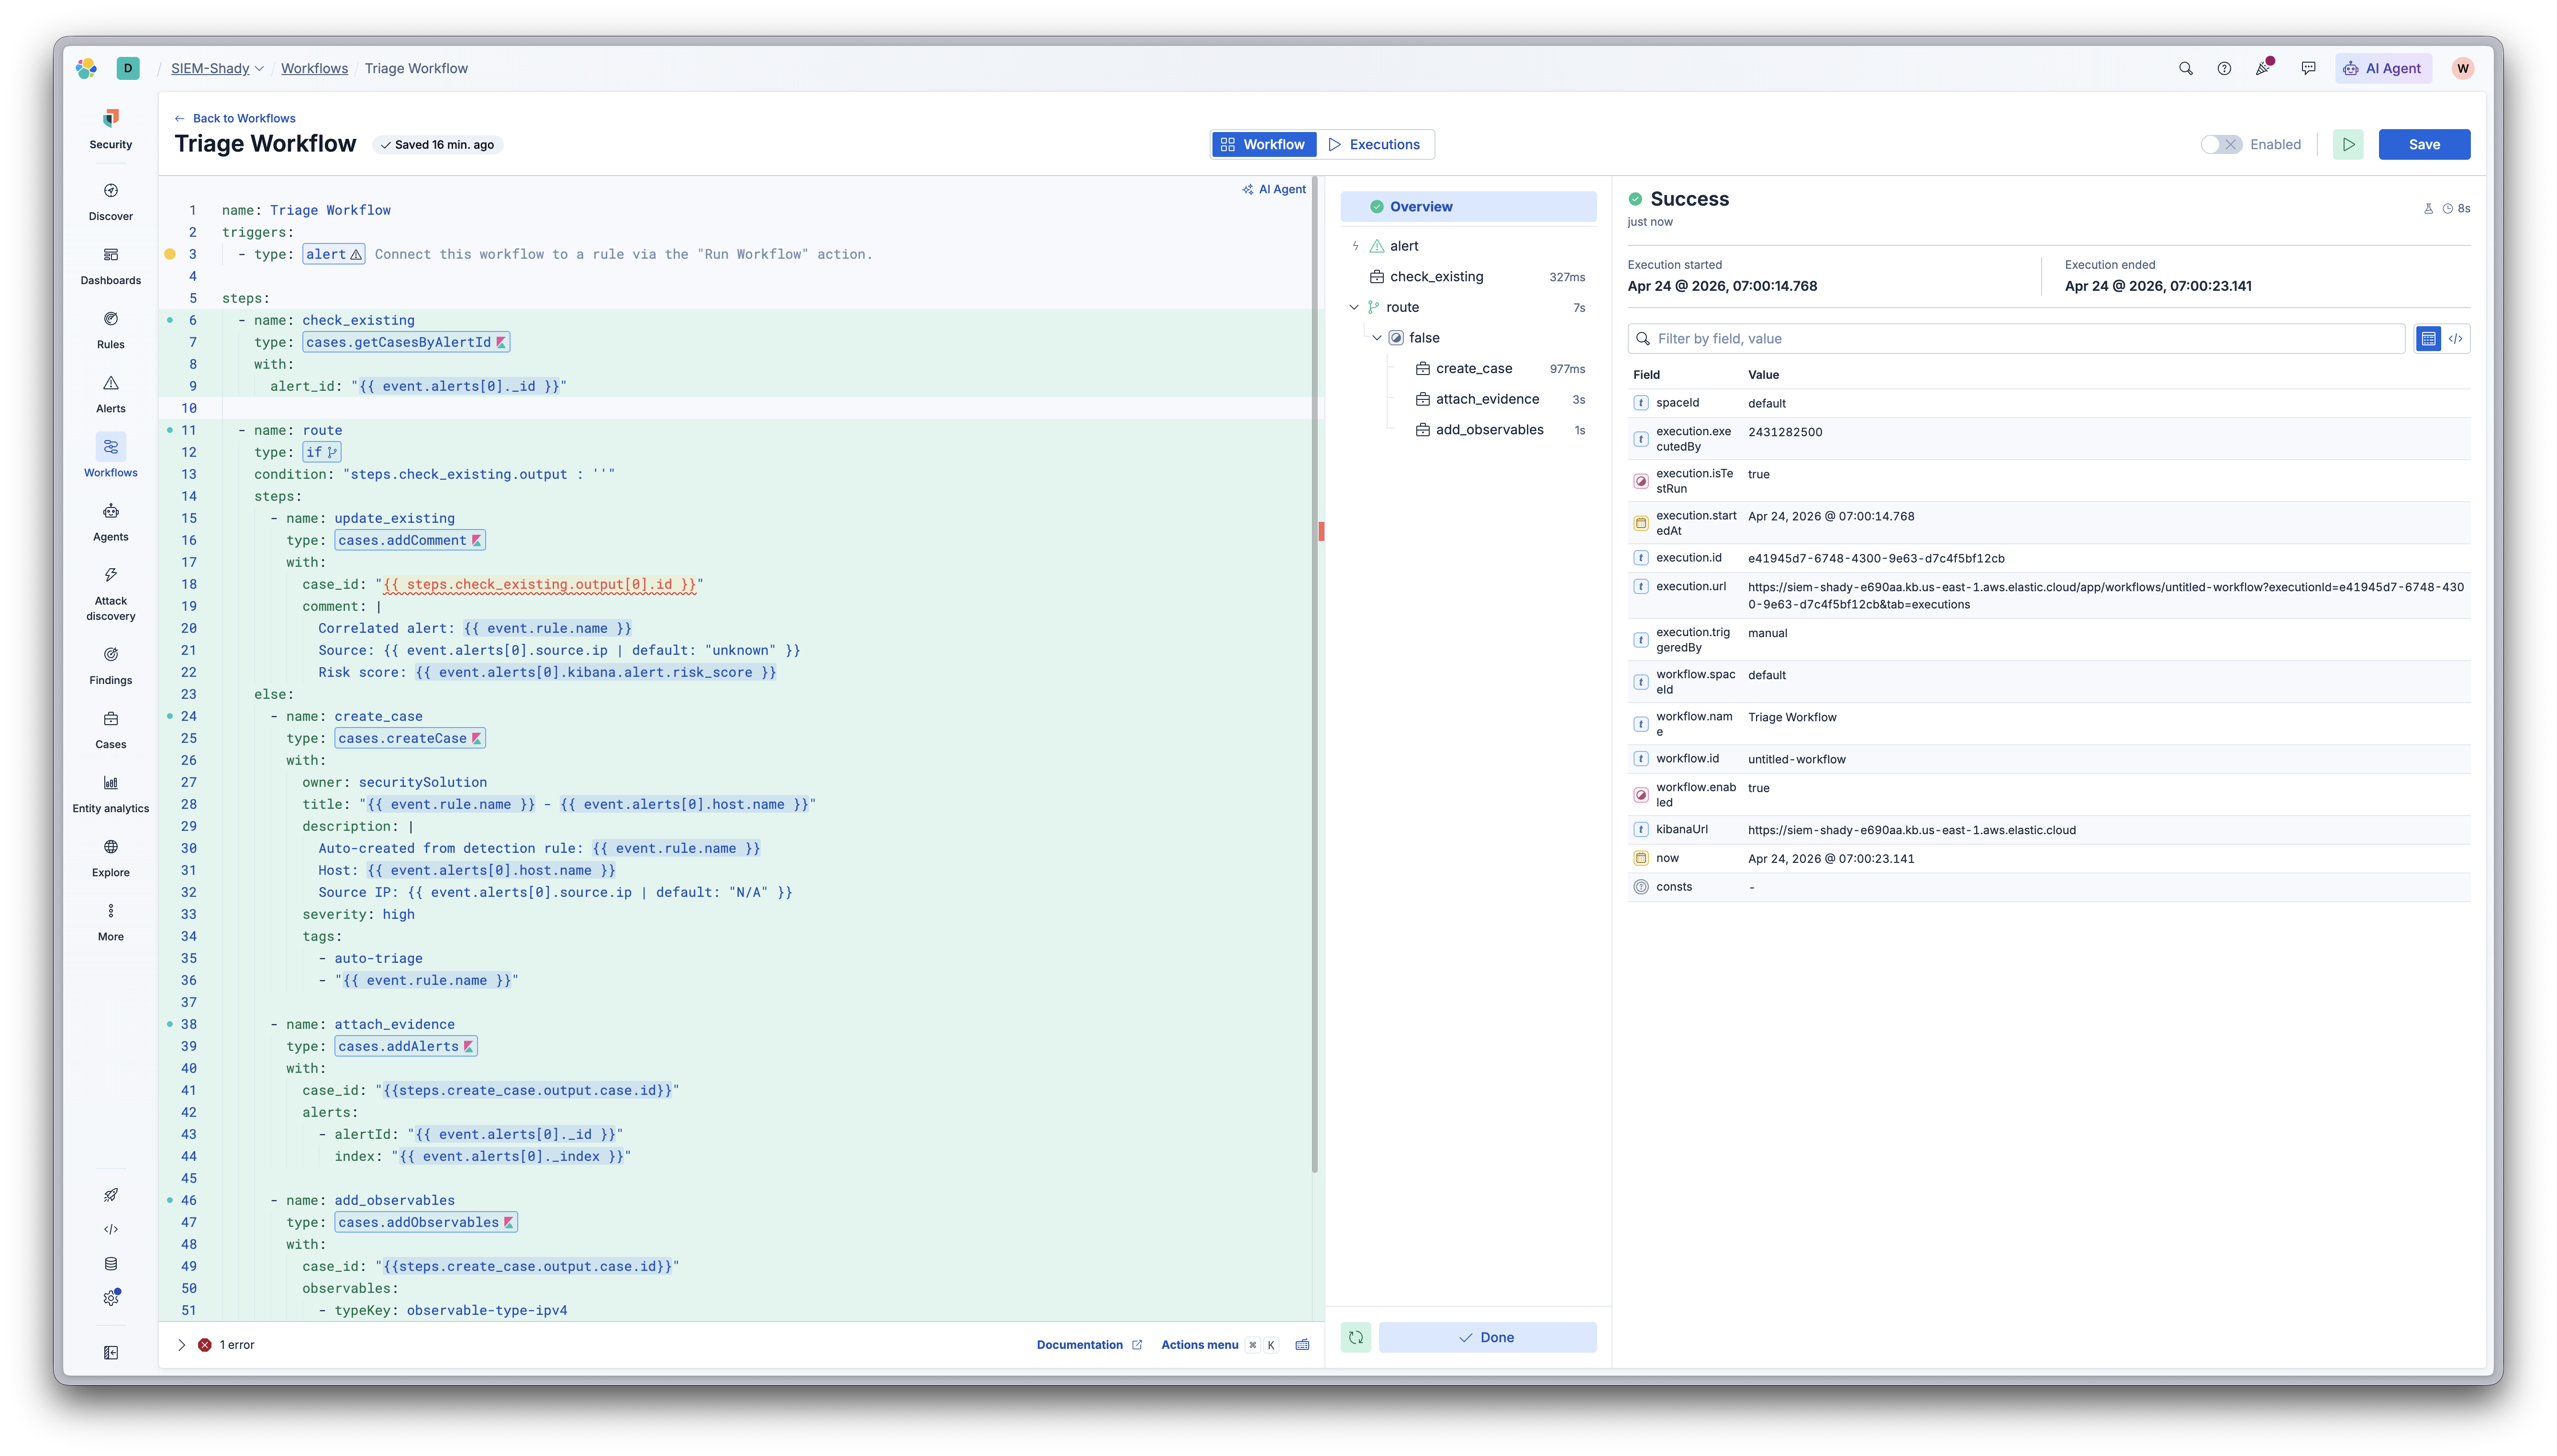
Task: Open the feedback chat icon
Action: [2308, 68]
